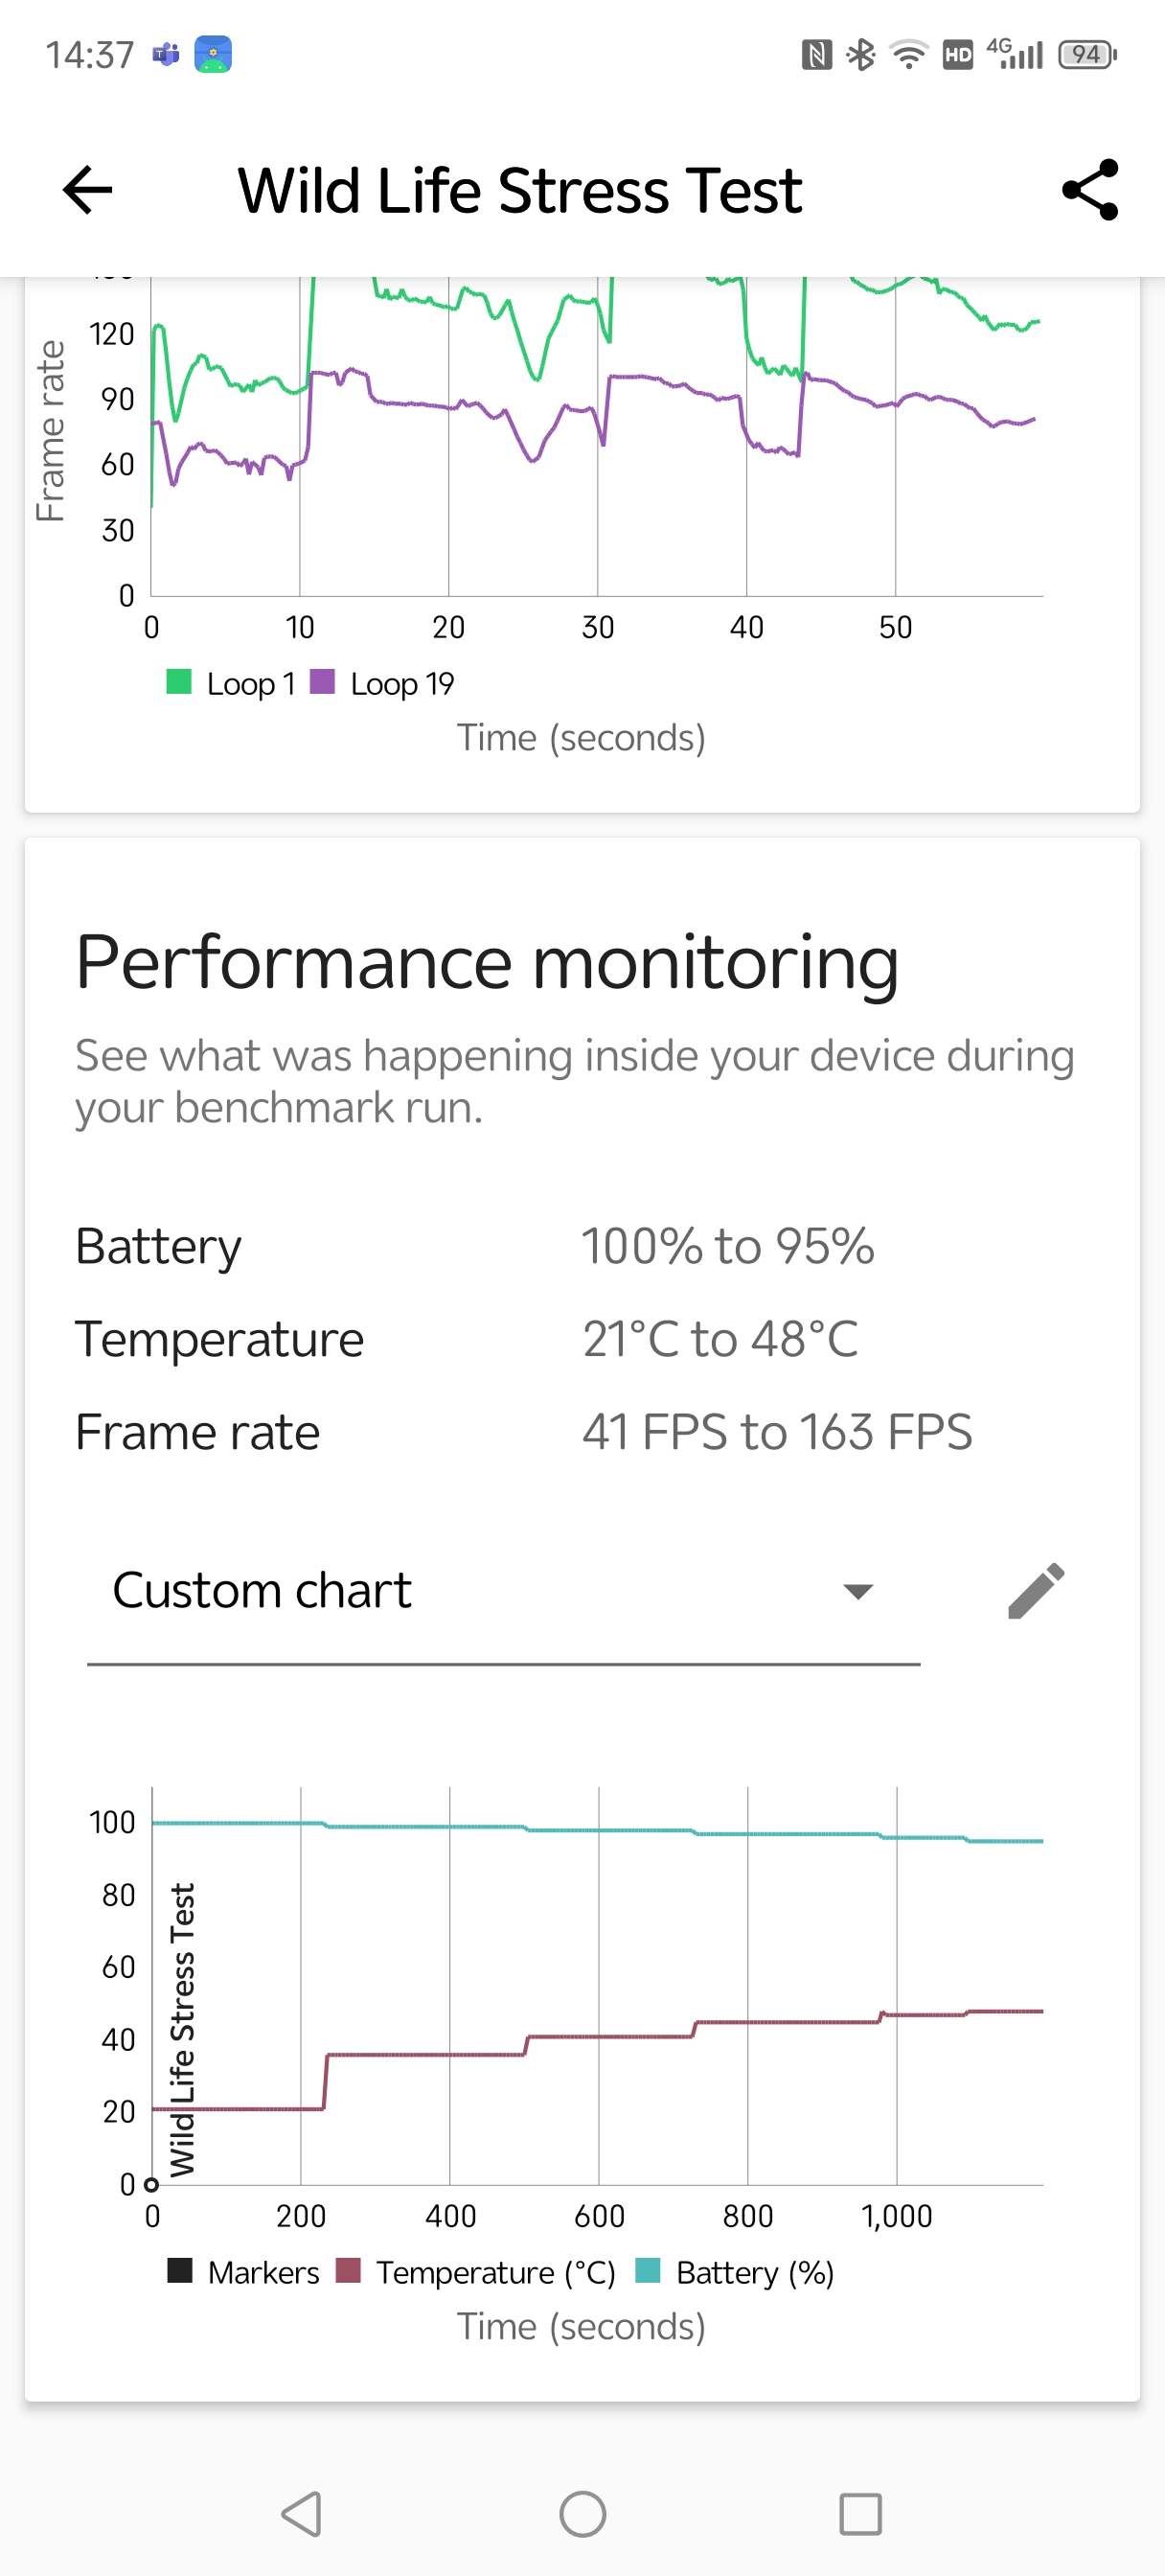Viewport: 1165px width, 2576px height.
Task: Edit the custom chart with pencil icon
Action: point(1036,1590)
